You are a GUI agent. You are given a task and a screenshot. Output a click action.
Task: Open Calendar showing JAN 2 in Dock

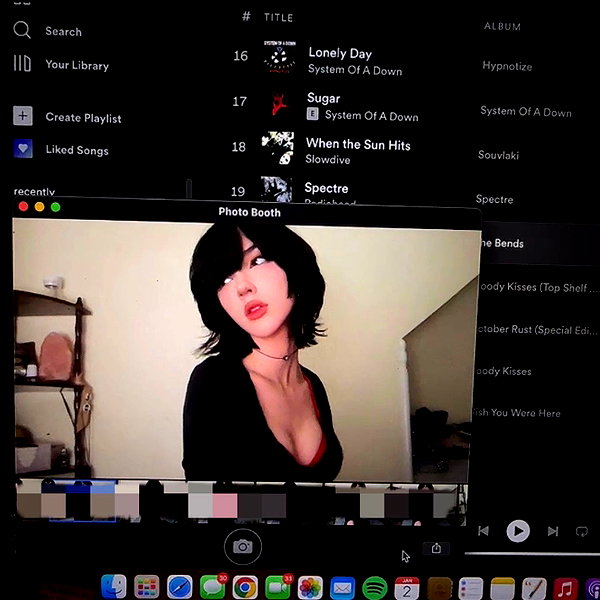(x=407, y=588)
